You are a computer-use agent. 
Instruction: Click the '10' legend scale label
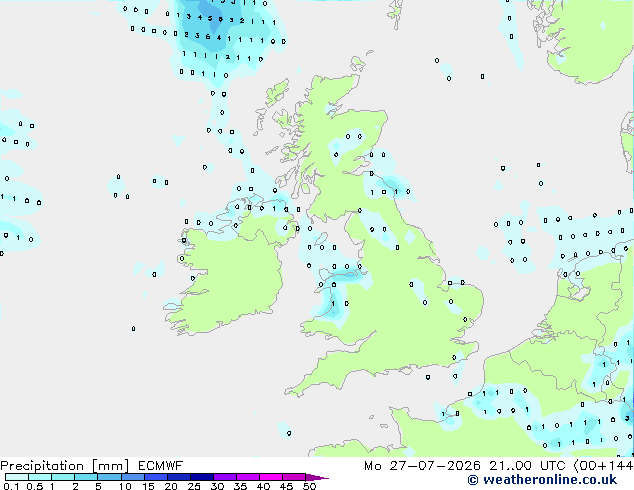tap(125, 486)
